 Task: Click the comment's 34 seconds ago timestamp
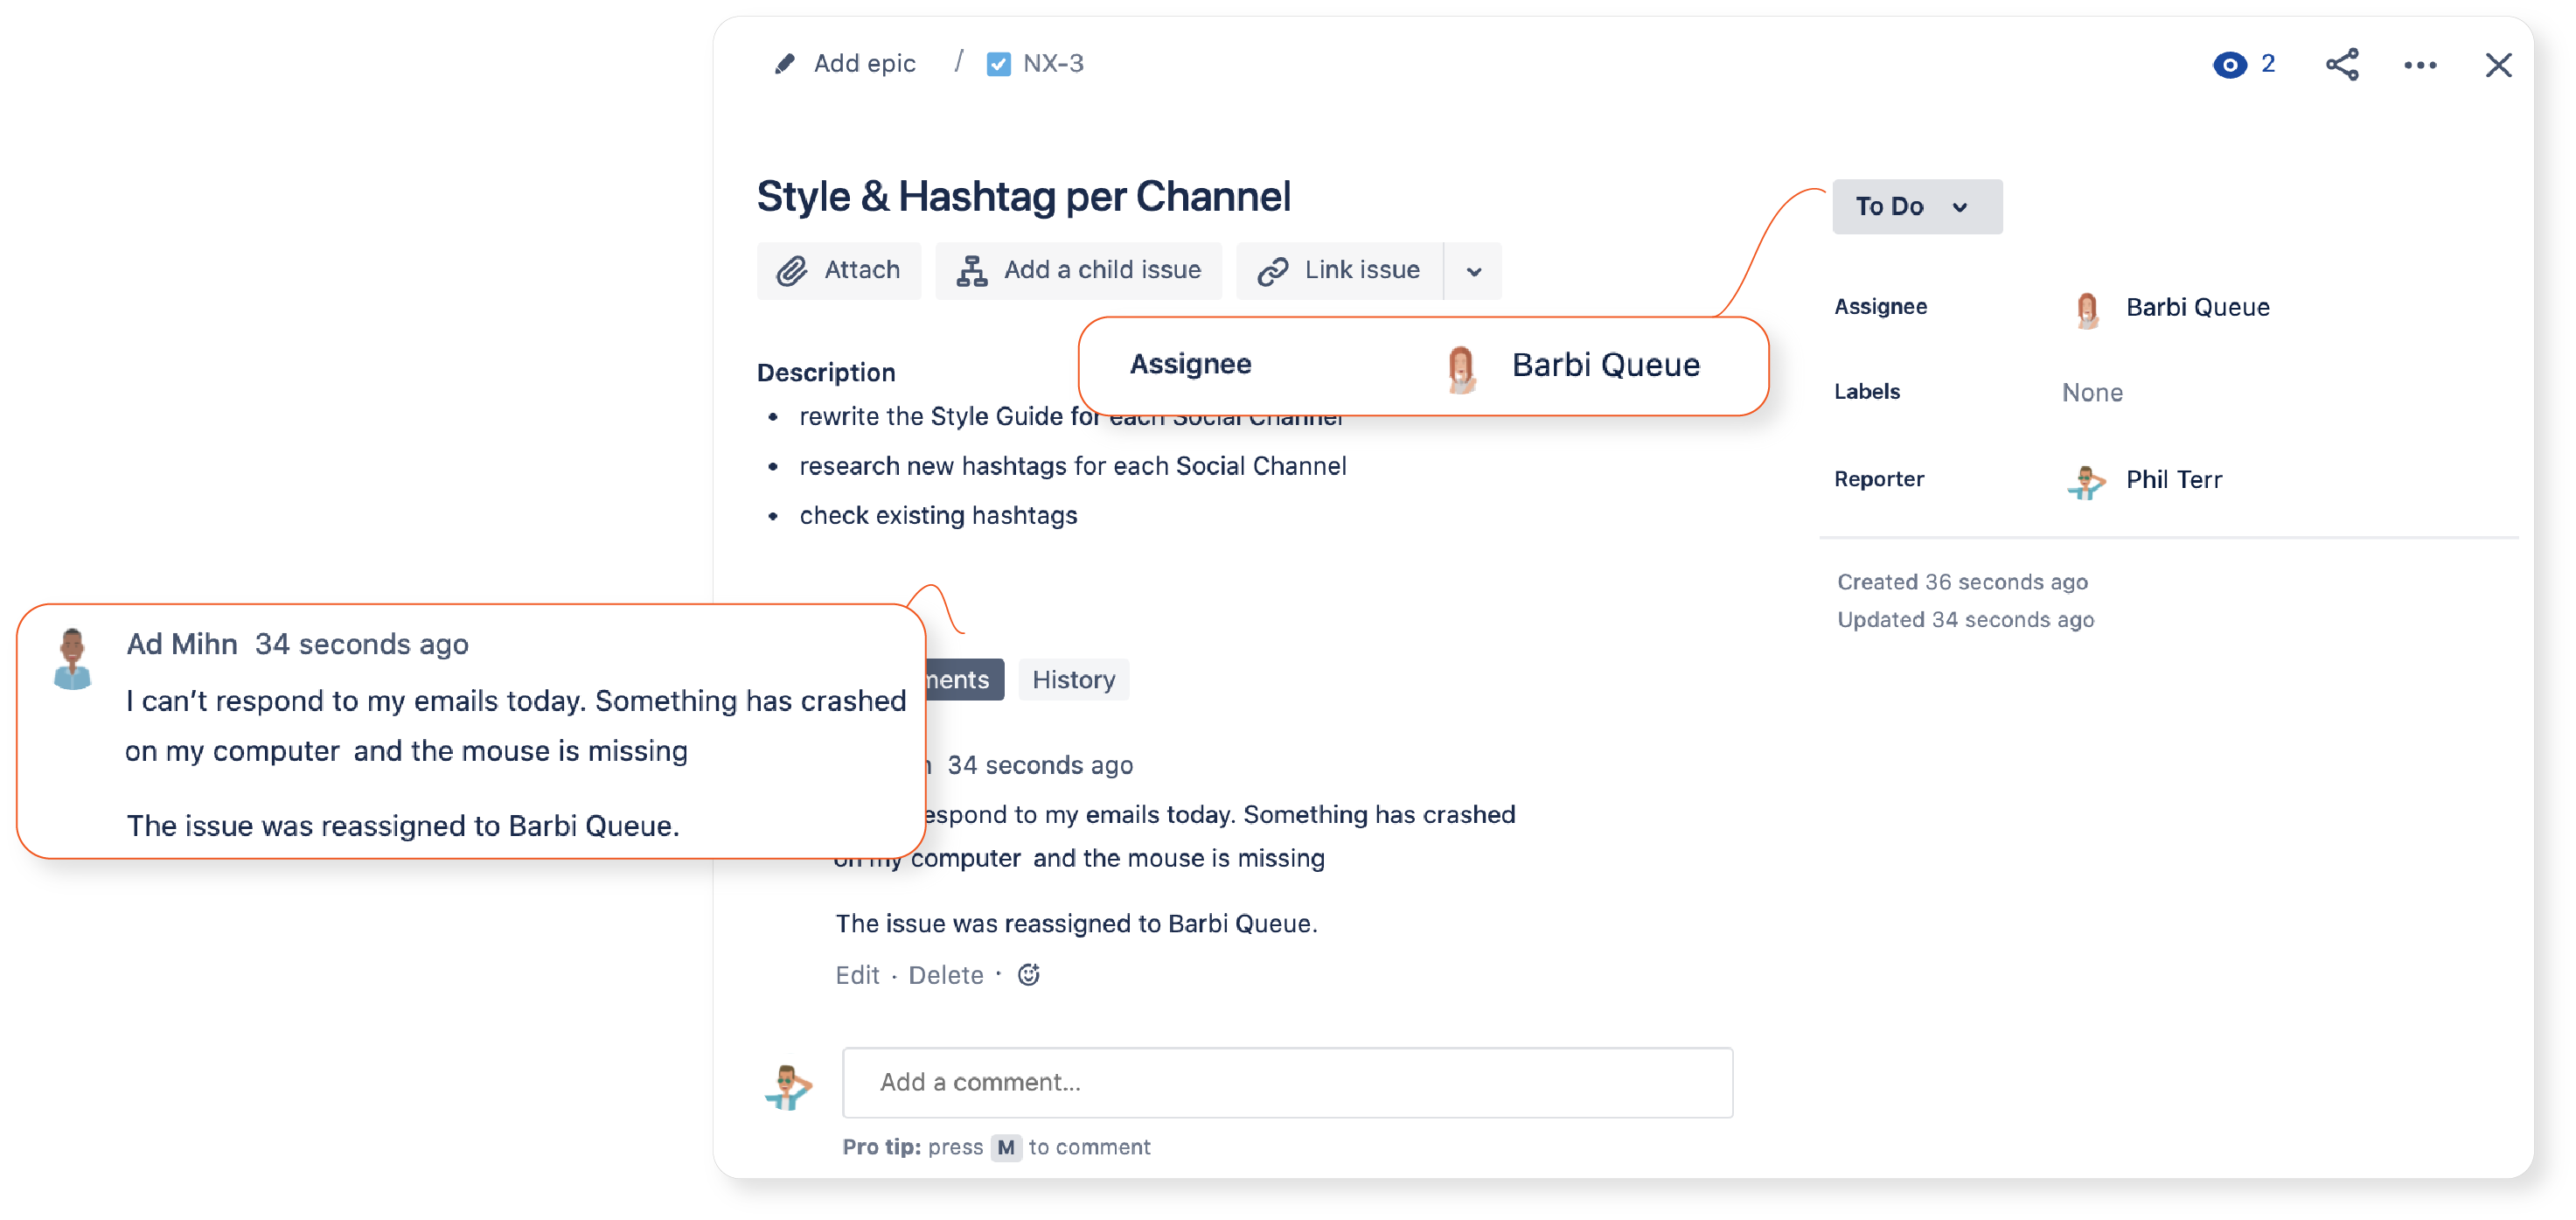point(1039,765)
